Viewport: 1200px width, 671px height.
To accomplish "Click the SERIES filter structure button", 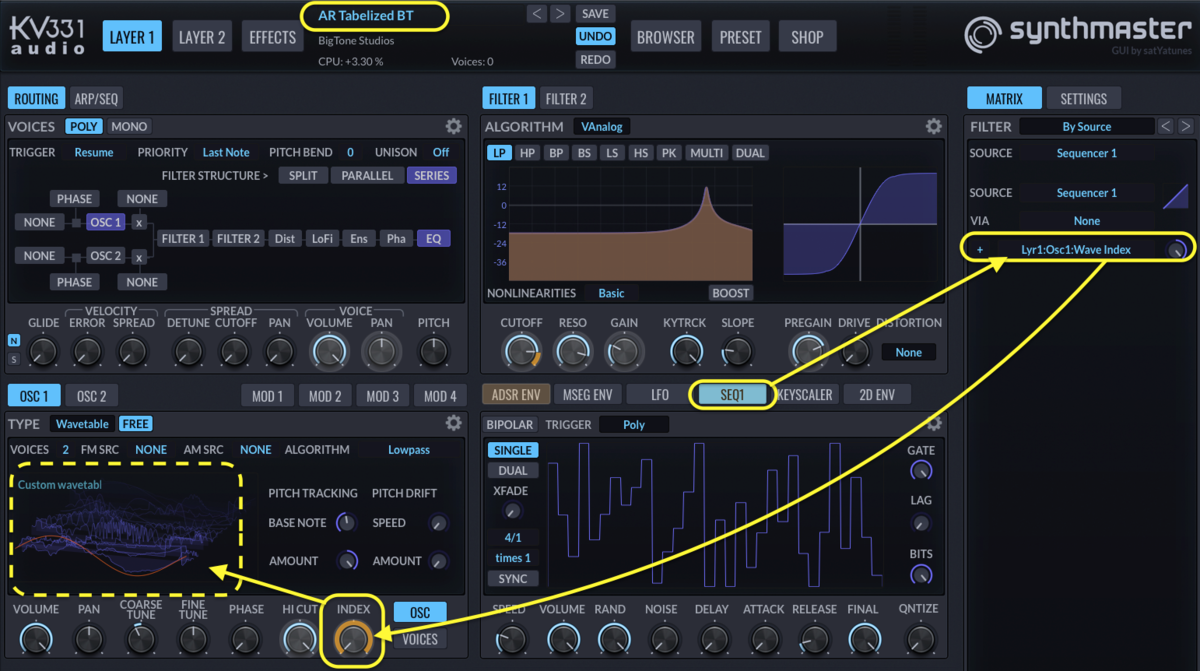I will tap(431, 175).
